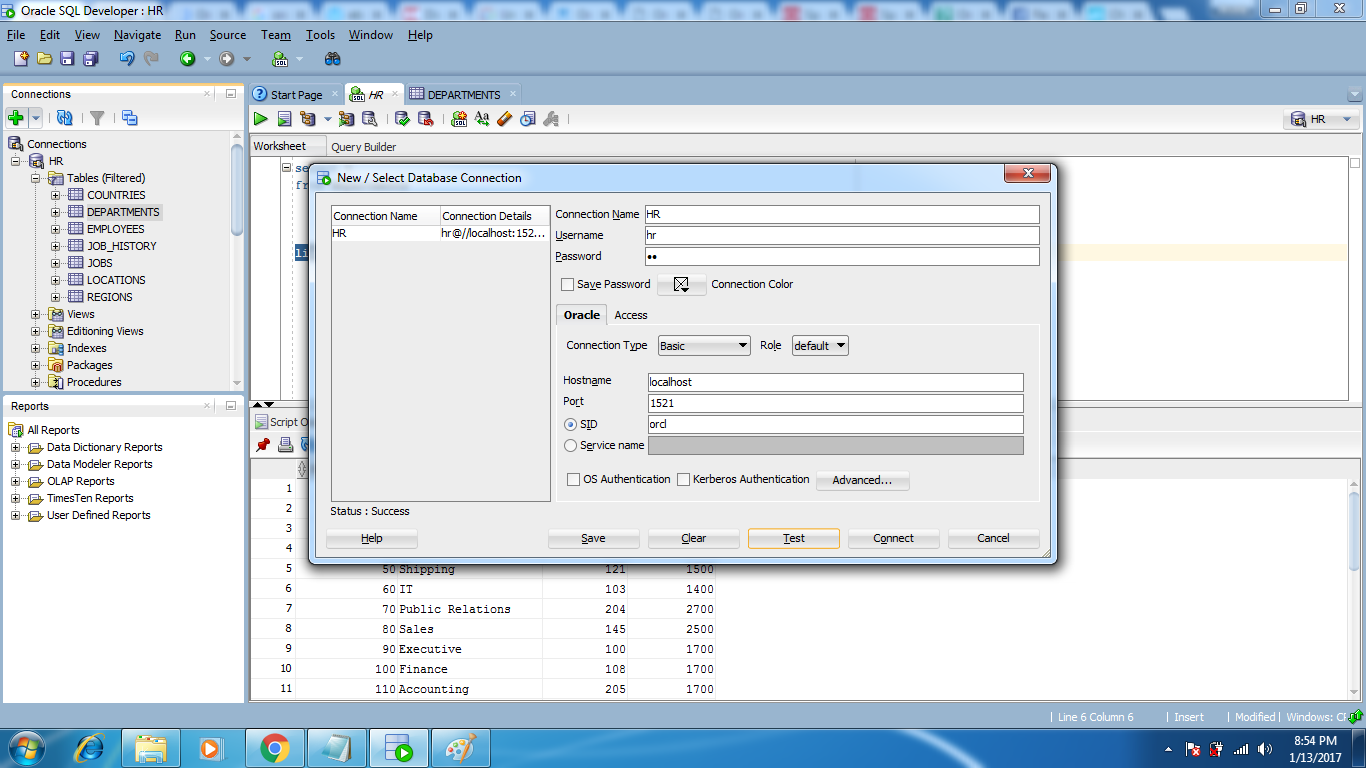Switch to the Access tab

(630, 315)
